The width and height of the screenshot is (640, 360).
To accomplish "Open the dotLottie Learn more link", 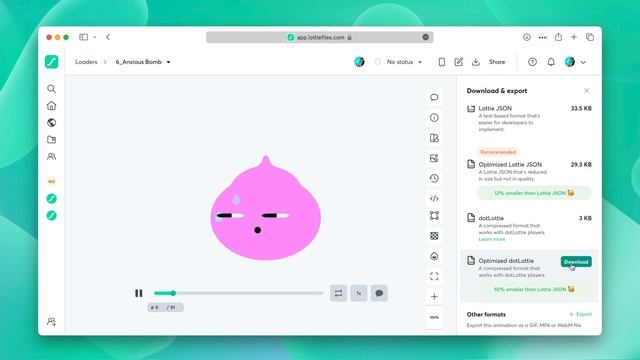I will click(492, 239).
